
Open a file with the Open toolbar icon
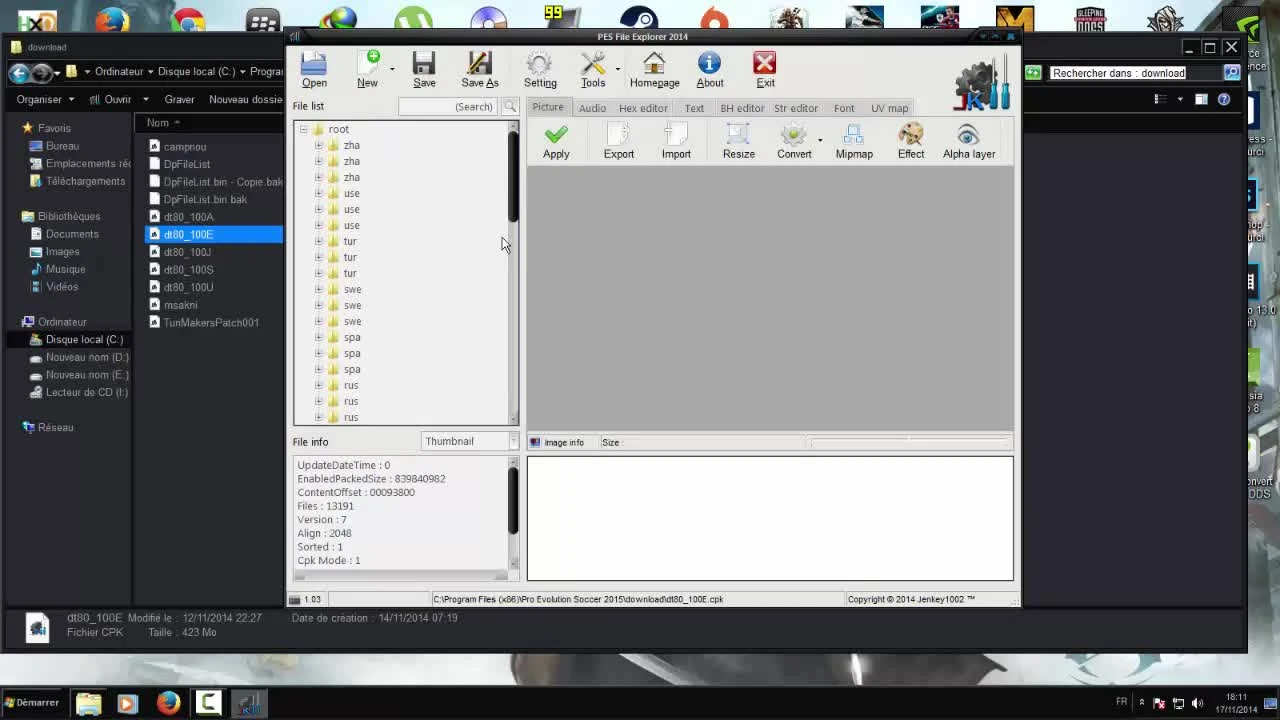tap(314, 70)
